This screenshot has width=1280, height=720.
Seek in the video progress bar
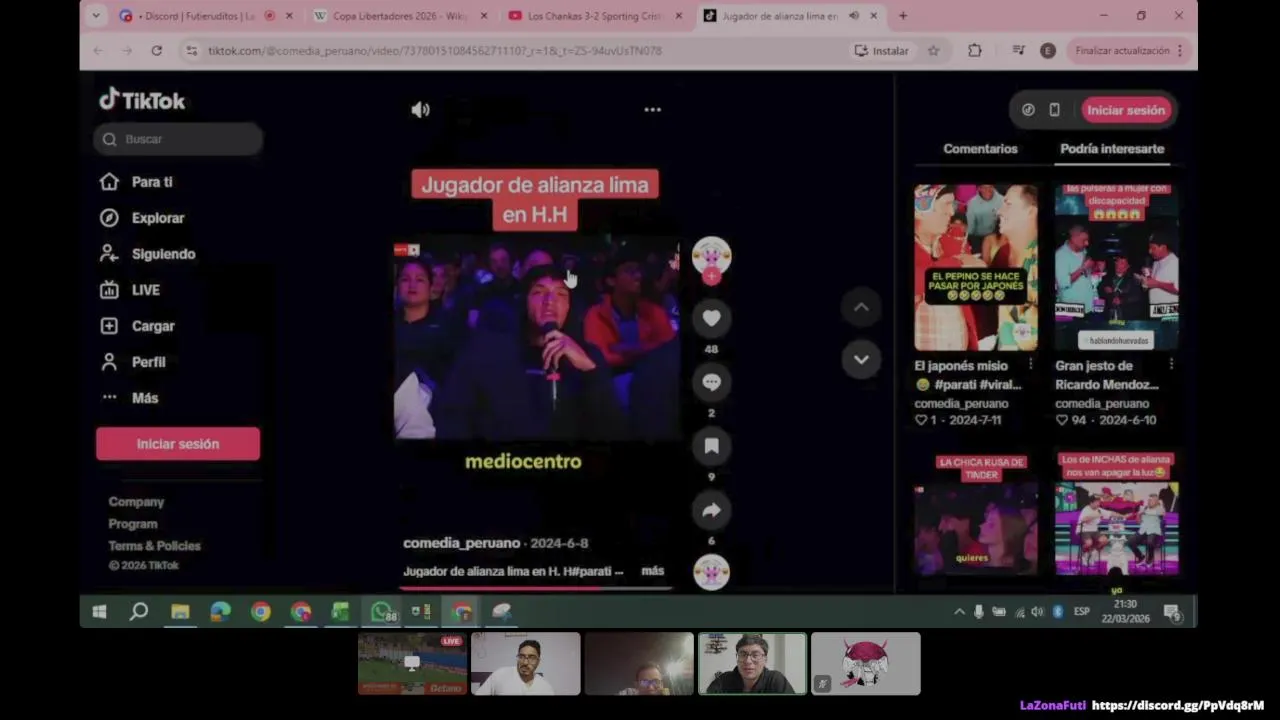click(x=537, y=588)
